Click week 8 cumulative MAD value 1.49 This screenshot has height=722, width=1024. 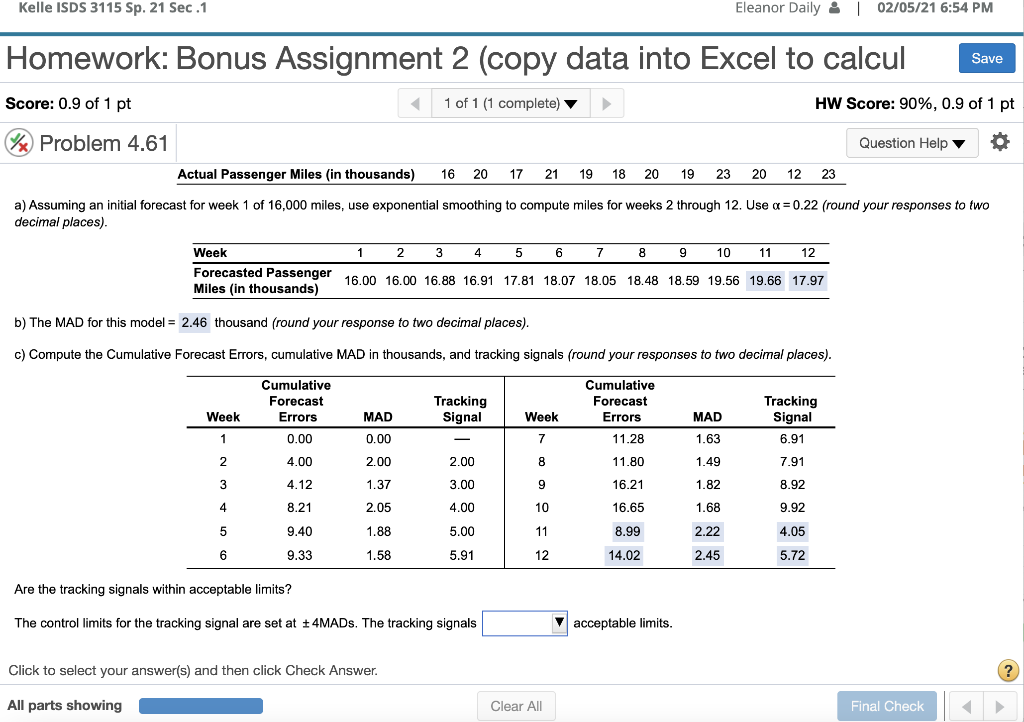[707, 462]
